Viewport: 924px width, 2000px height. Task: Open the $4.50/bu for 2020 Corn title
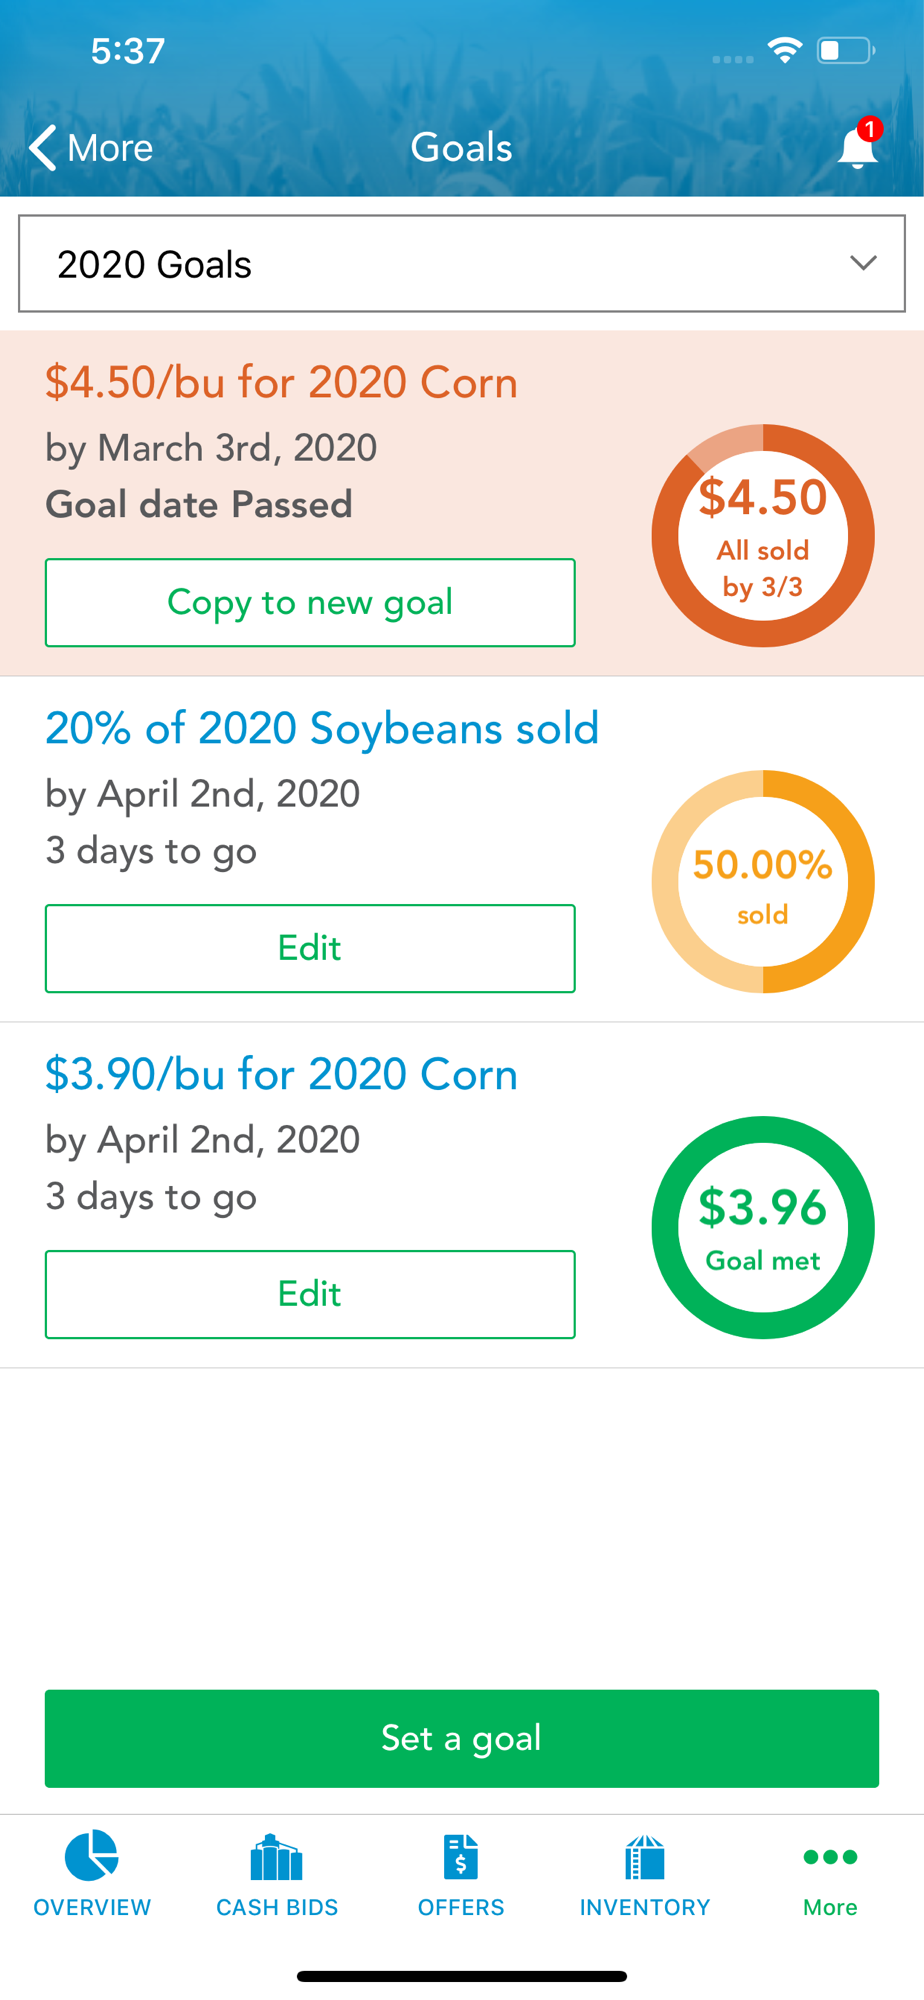click(281, 382)
